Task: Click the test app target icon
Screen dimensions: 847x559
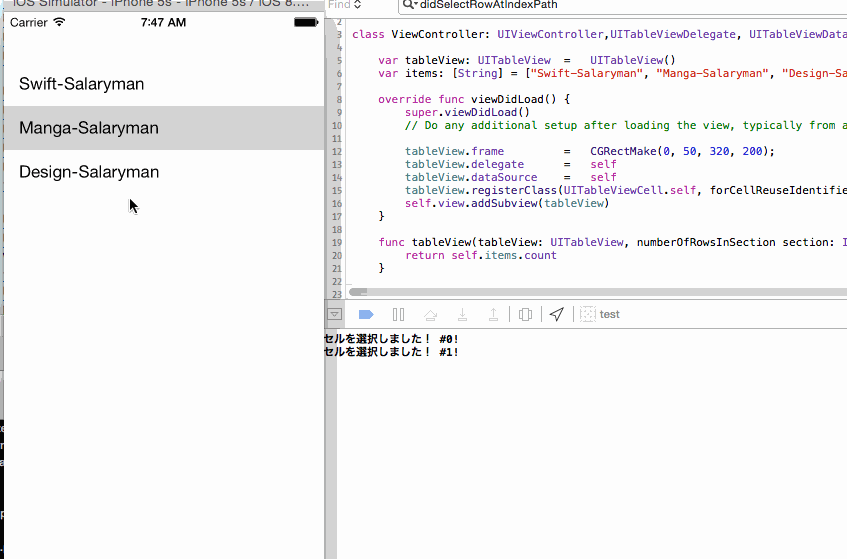Action: (588, 314)
